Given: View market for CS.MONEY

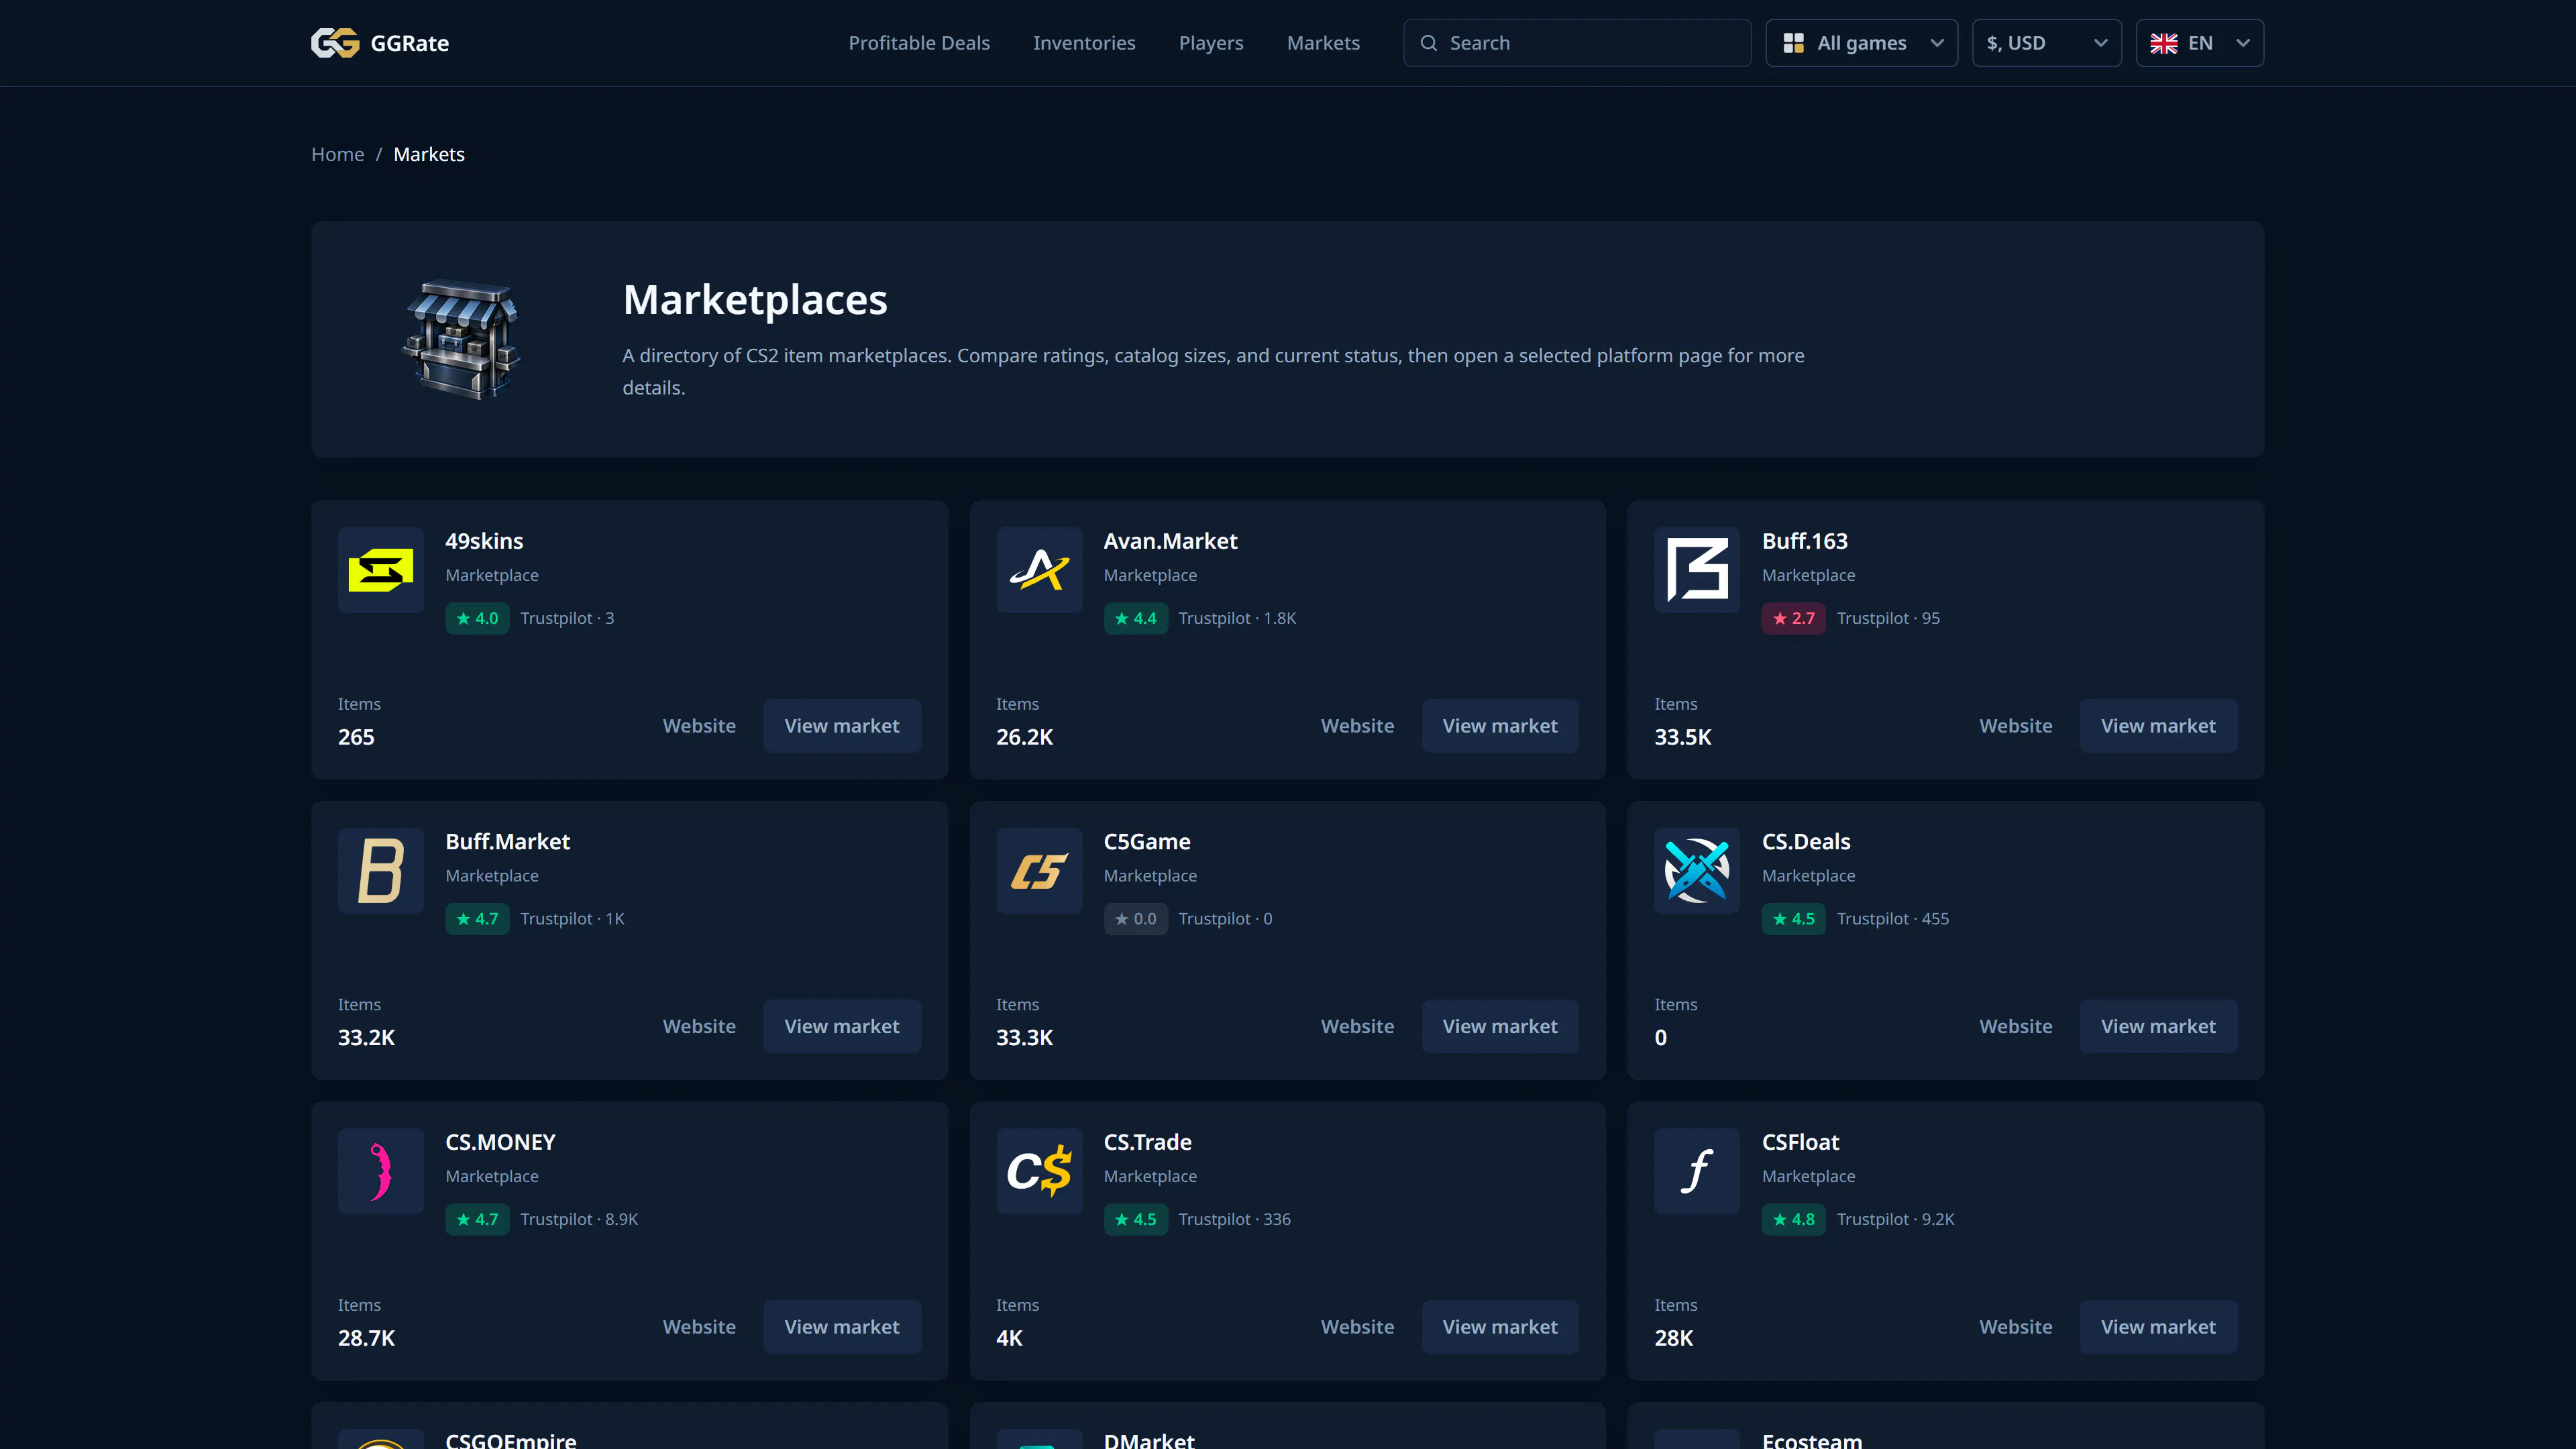Looking at the screenshot, I should [842, 1327].
